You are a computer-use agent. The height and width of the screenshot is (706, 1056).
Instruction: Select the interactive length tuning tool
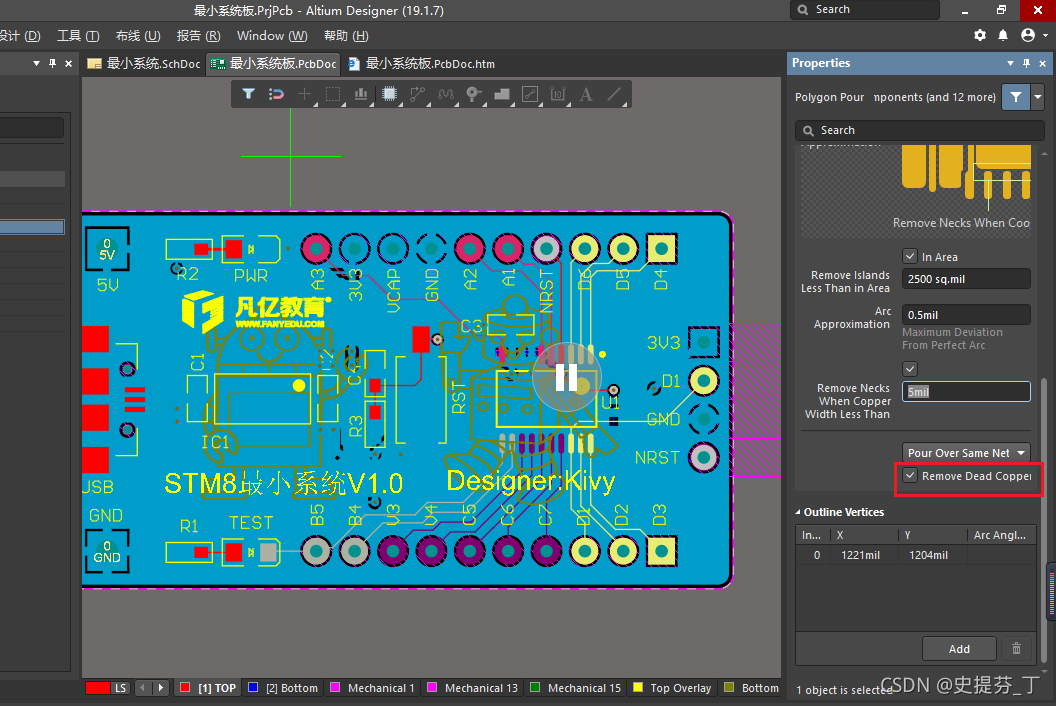(x=446, y=94)
